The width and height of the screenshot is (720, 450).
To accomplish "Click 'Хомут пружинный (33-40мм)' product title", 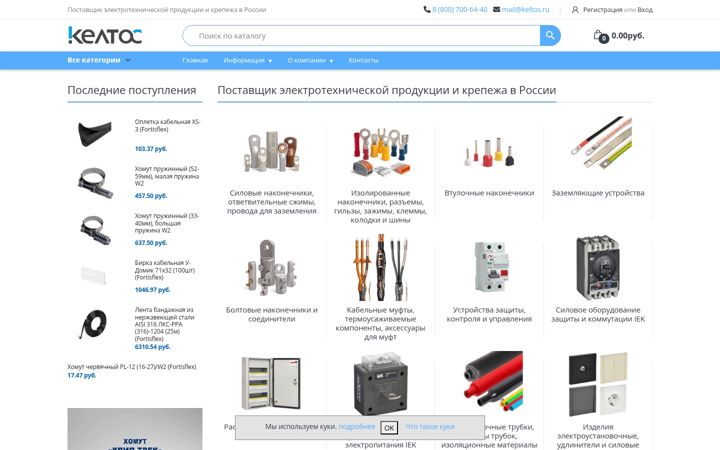I will (167, 223).
